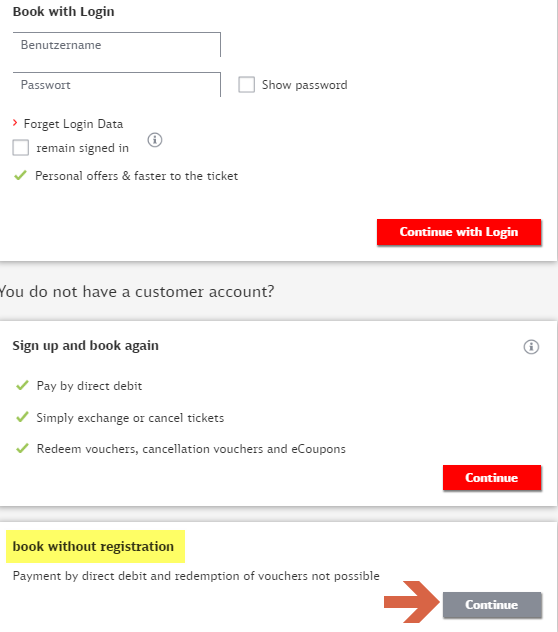Viewport: 558px width, 632px height.
Task: Enable the Show password checkbox
Action: point(246,85)
